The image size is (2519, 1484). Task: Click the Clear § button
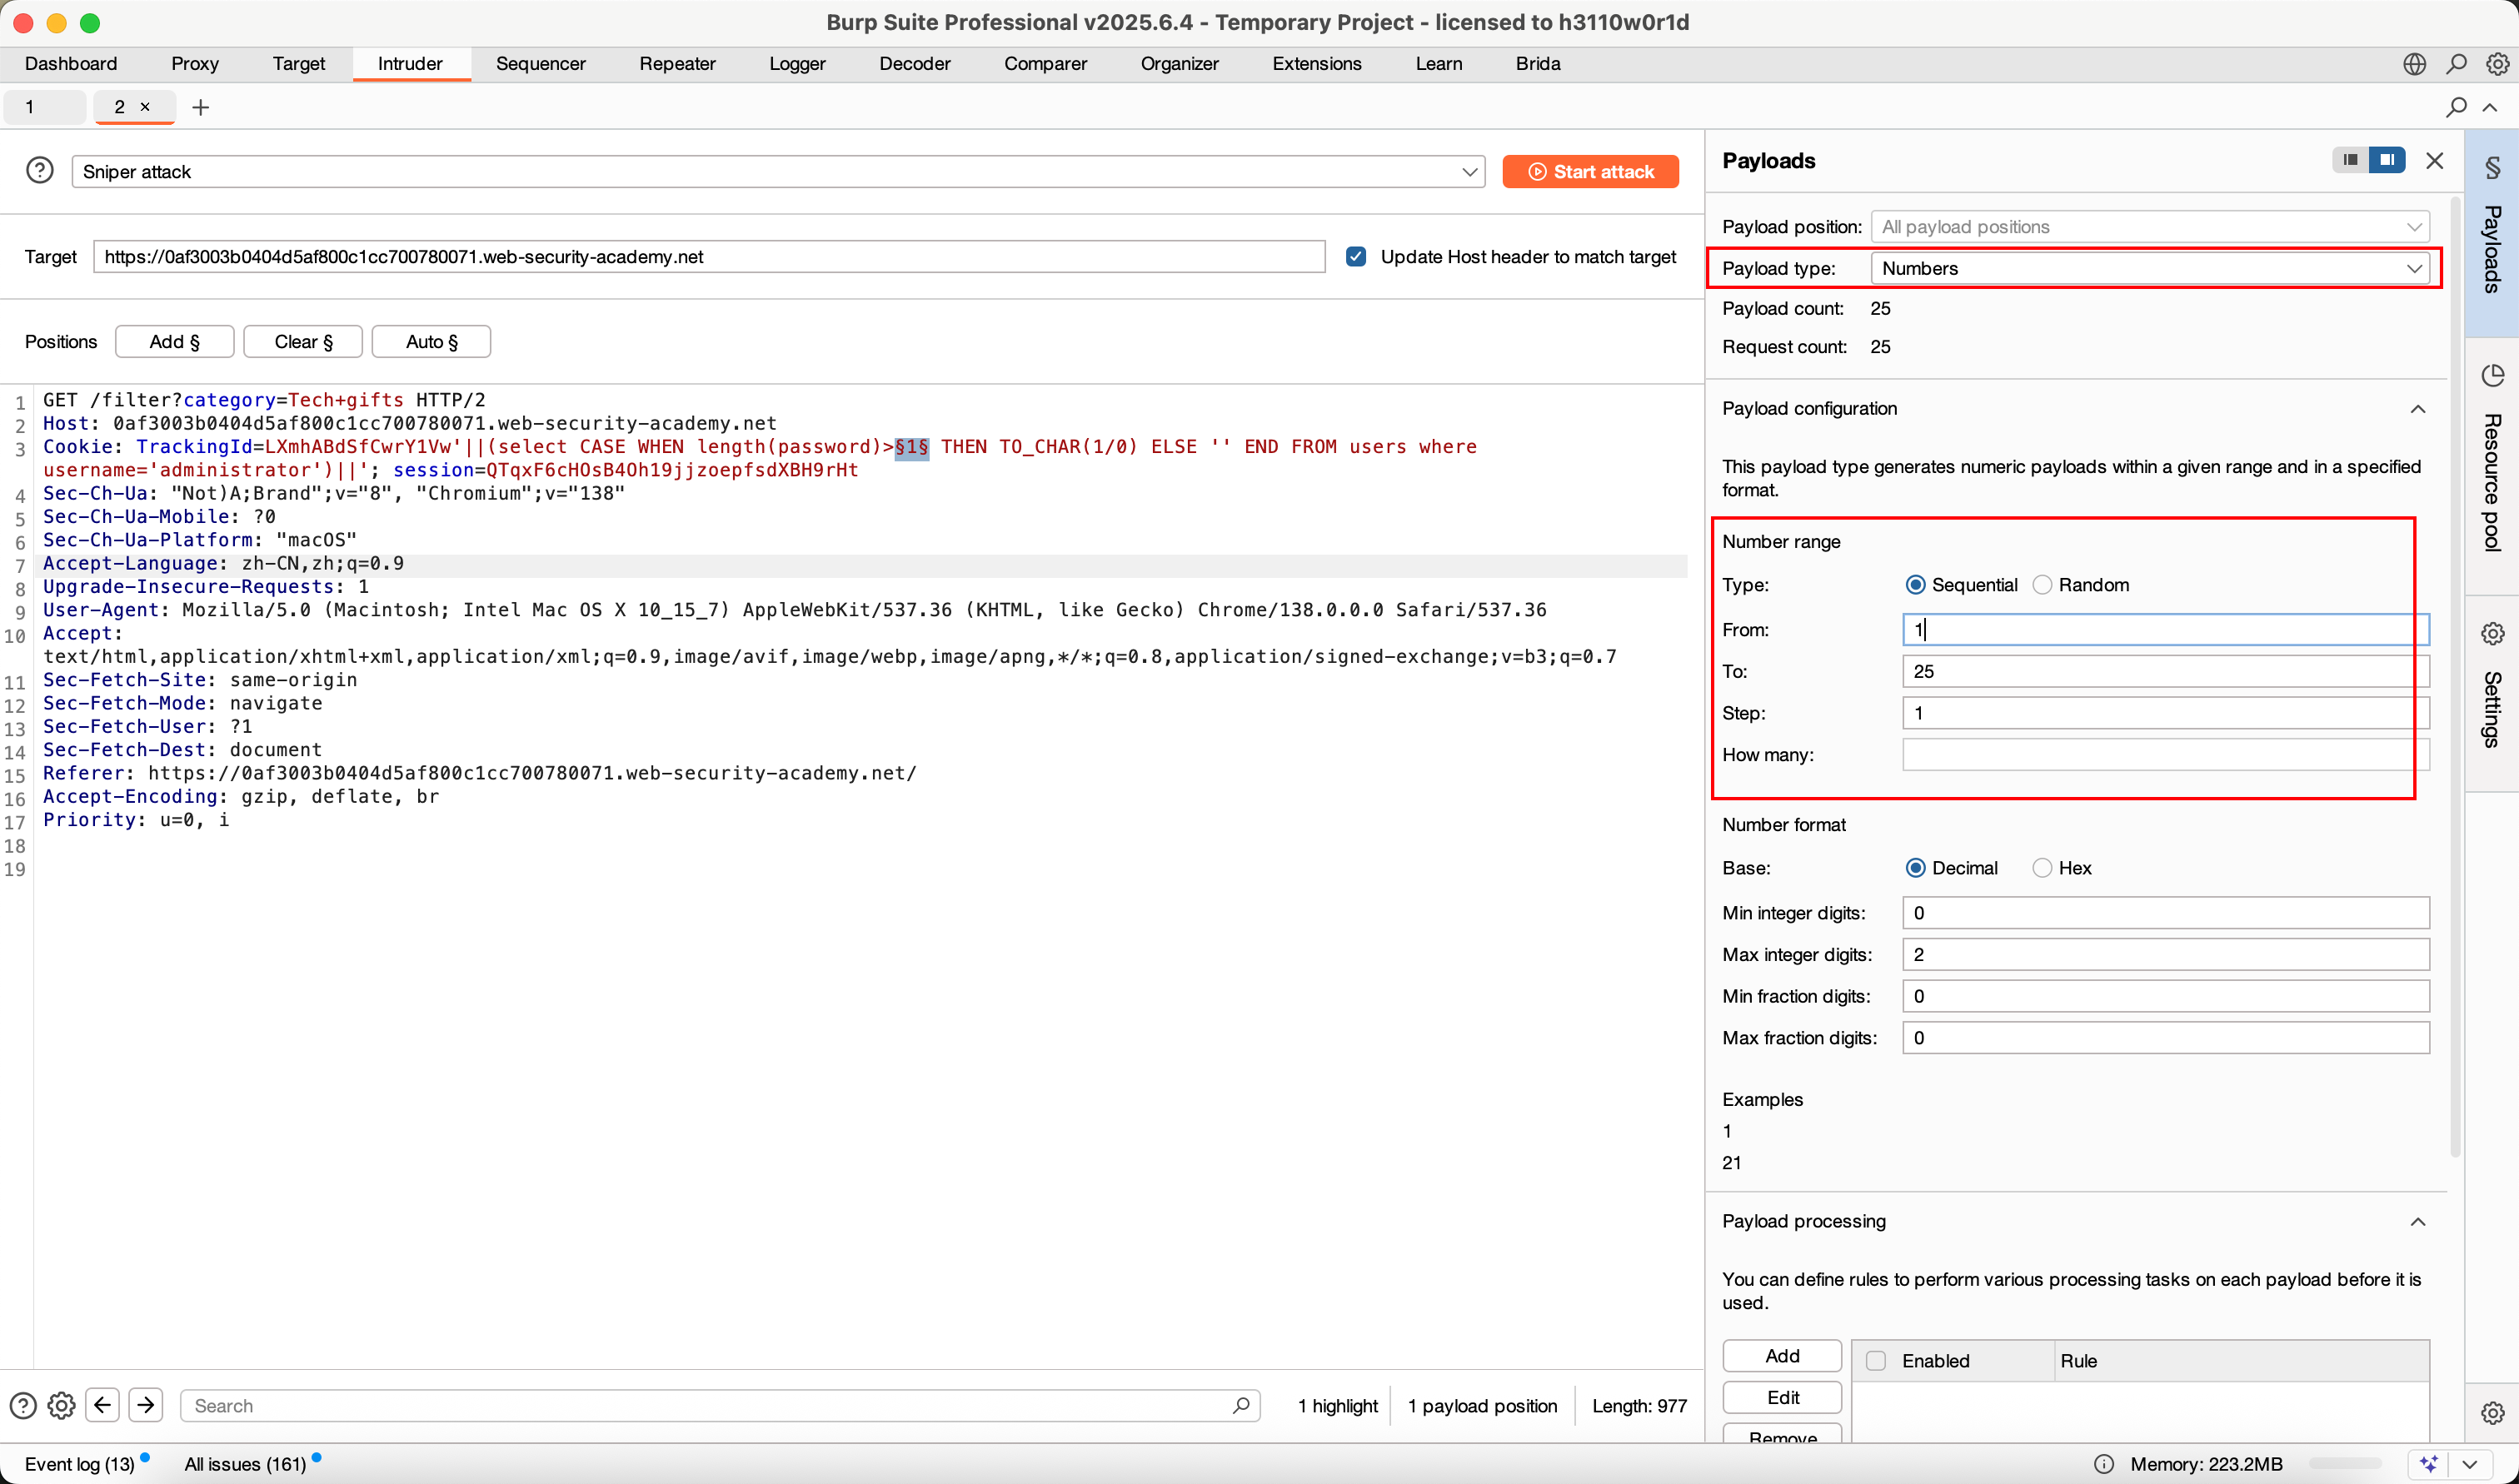pos(303,341)
